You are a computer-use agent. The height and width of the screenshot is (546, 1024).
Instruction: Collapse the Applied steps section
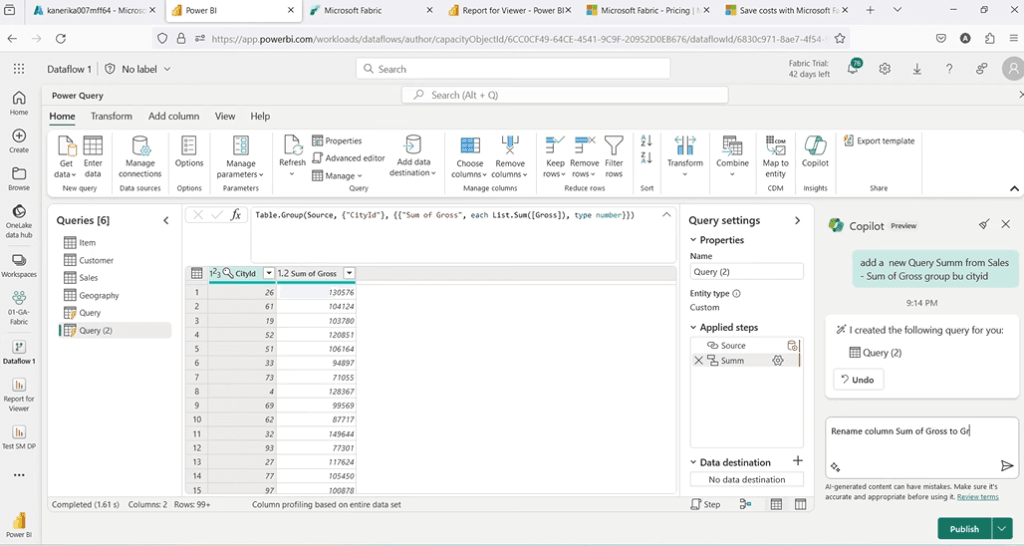tap(694, 327)
